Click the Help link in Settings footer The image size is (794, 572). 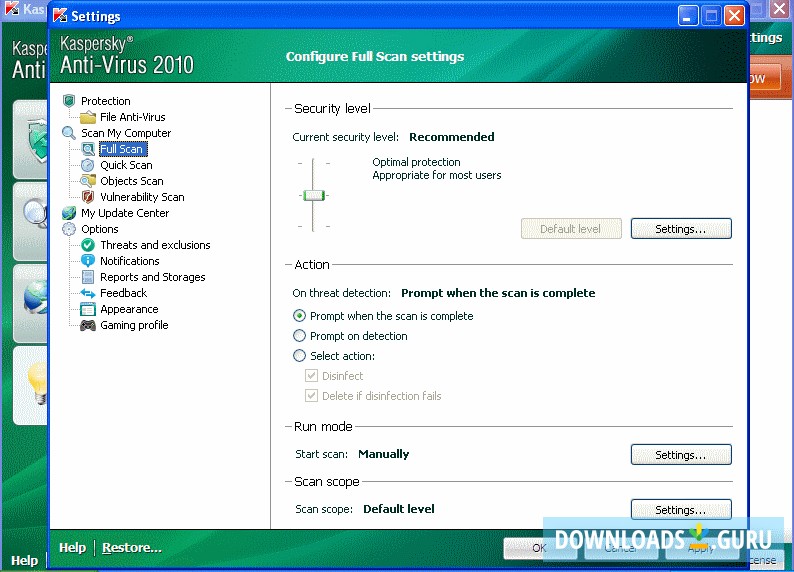coord(72,548)
